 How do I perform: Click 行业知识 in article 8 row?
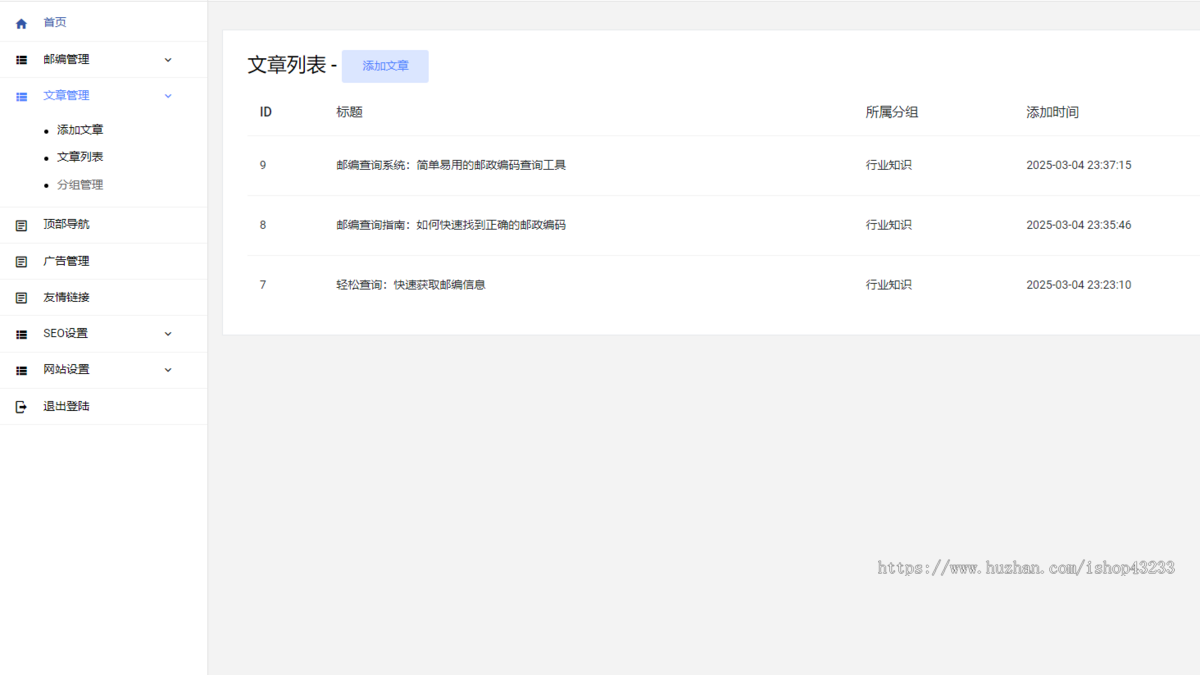point(889,225)
